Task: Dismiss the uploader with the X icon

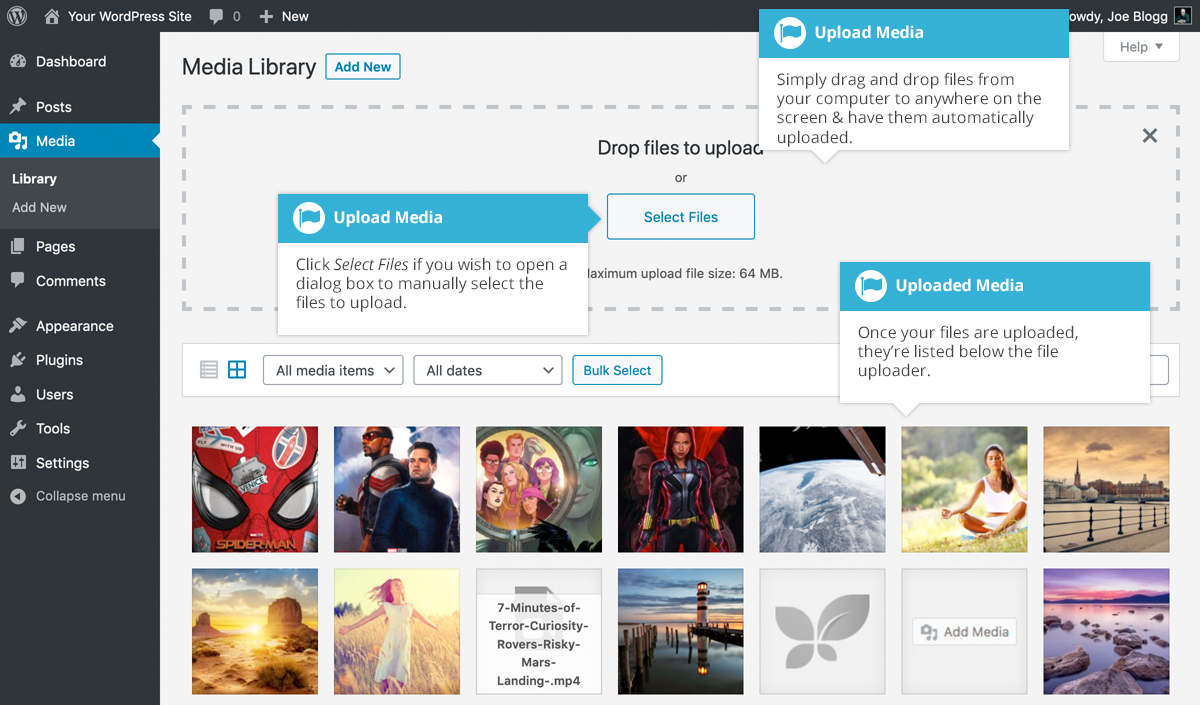Action: [x=1150, y=135]
